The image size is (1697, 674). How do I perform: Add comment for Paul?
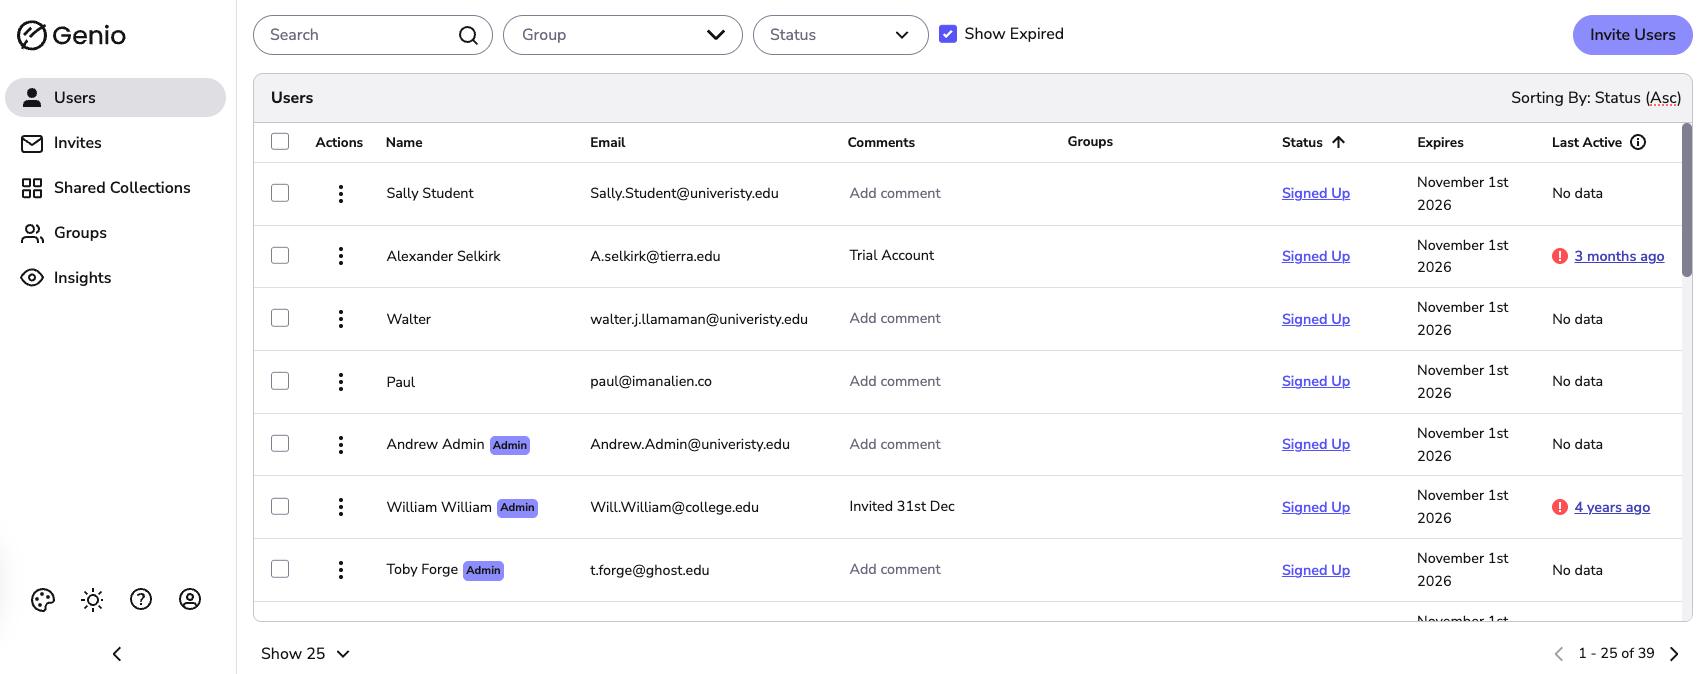(x=895, y=382)
